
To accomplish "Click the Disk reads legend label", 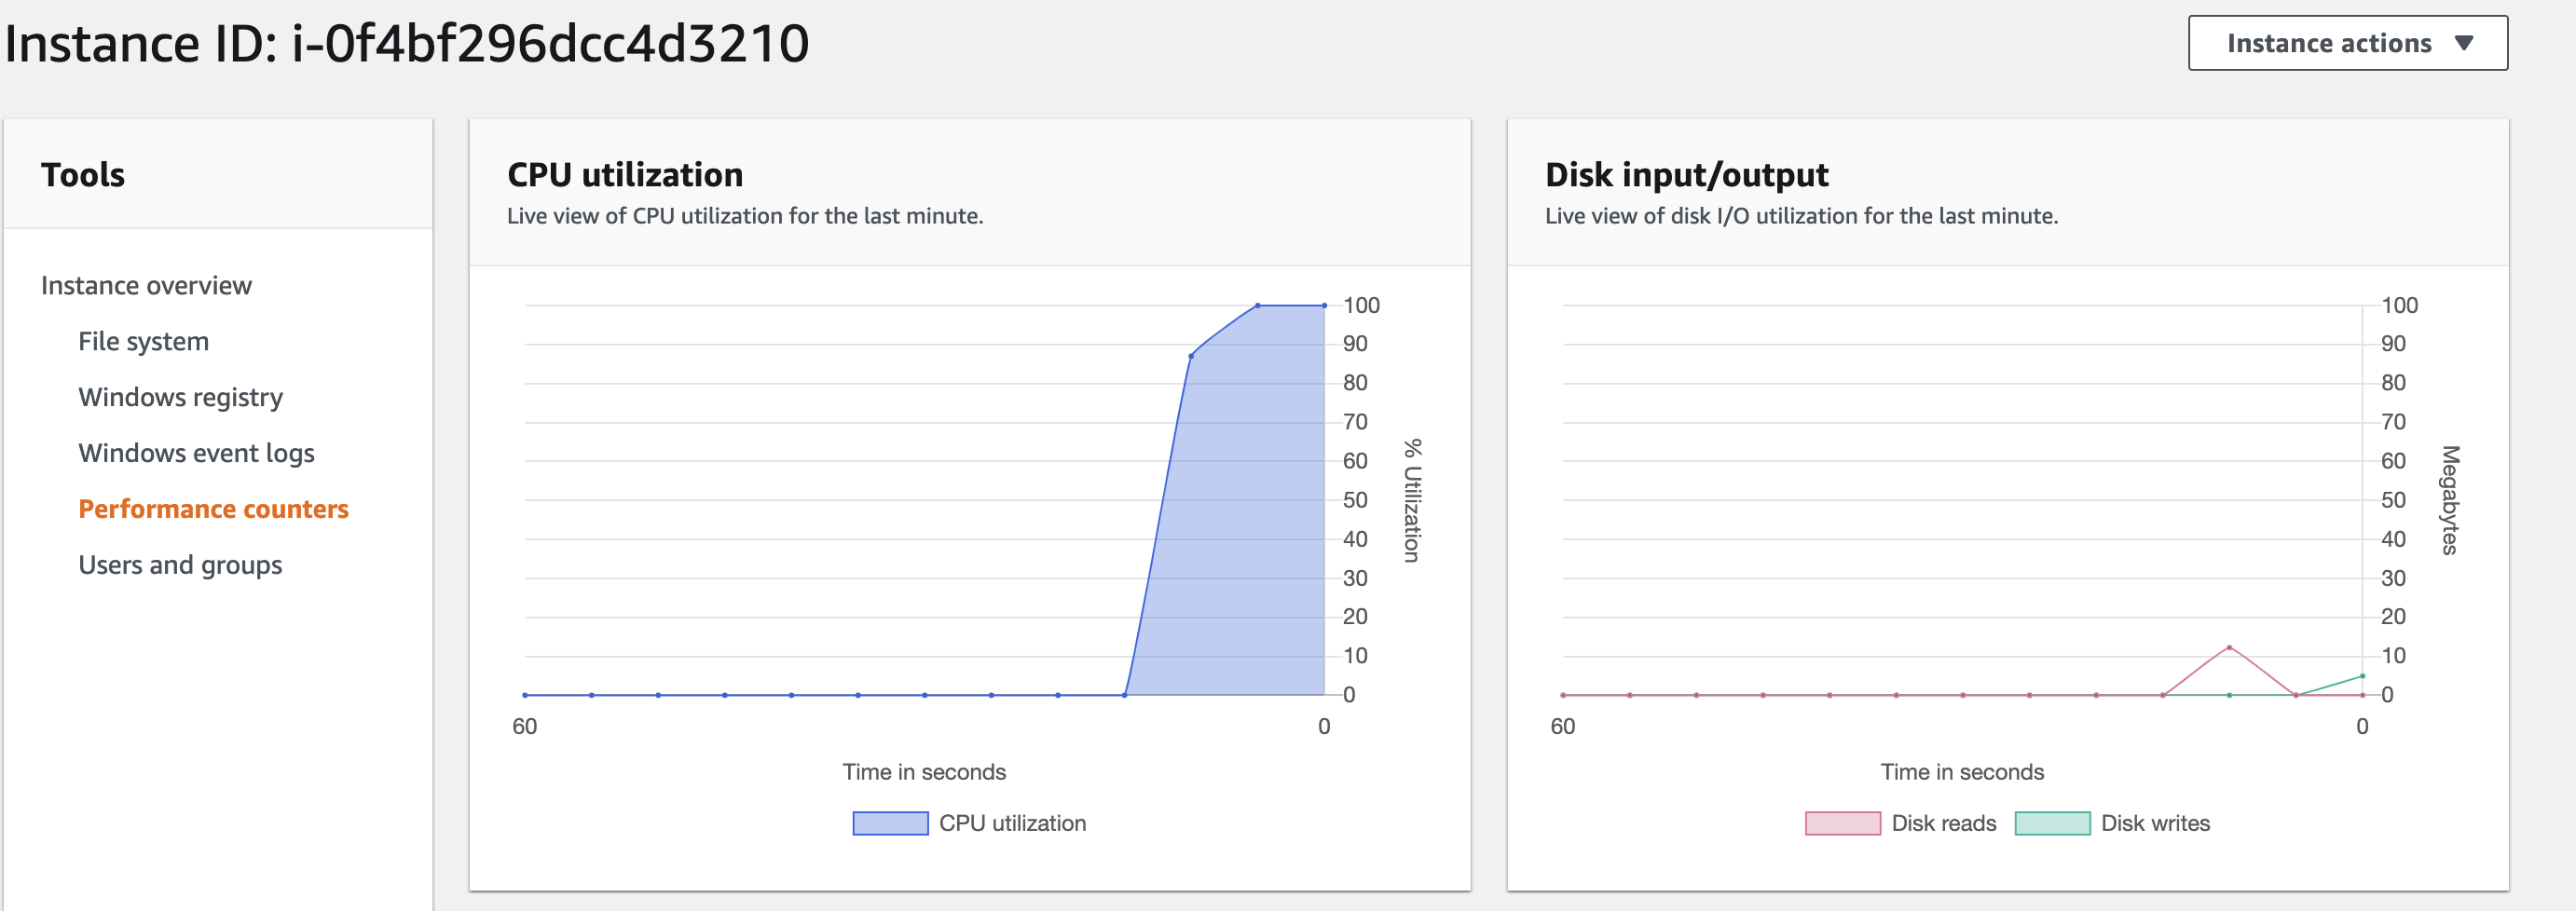I will point(1943,823).
